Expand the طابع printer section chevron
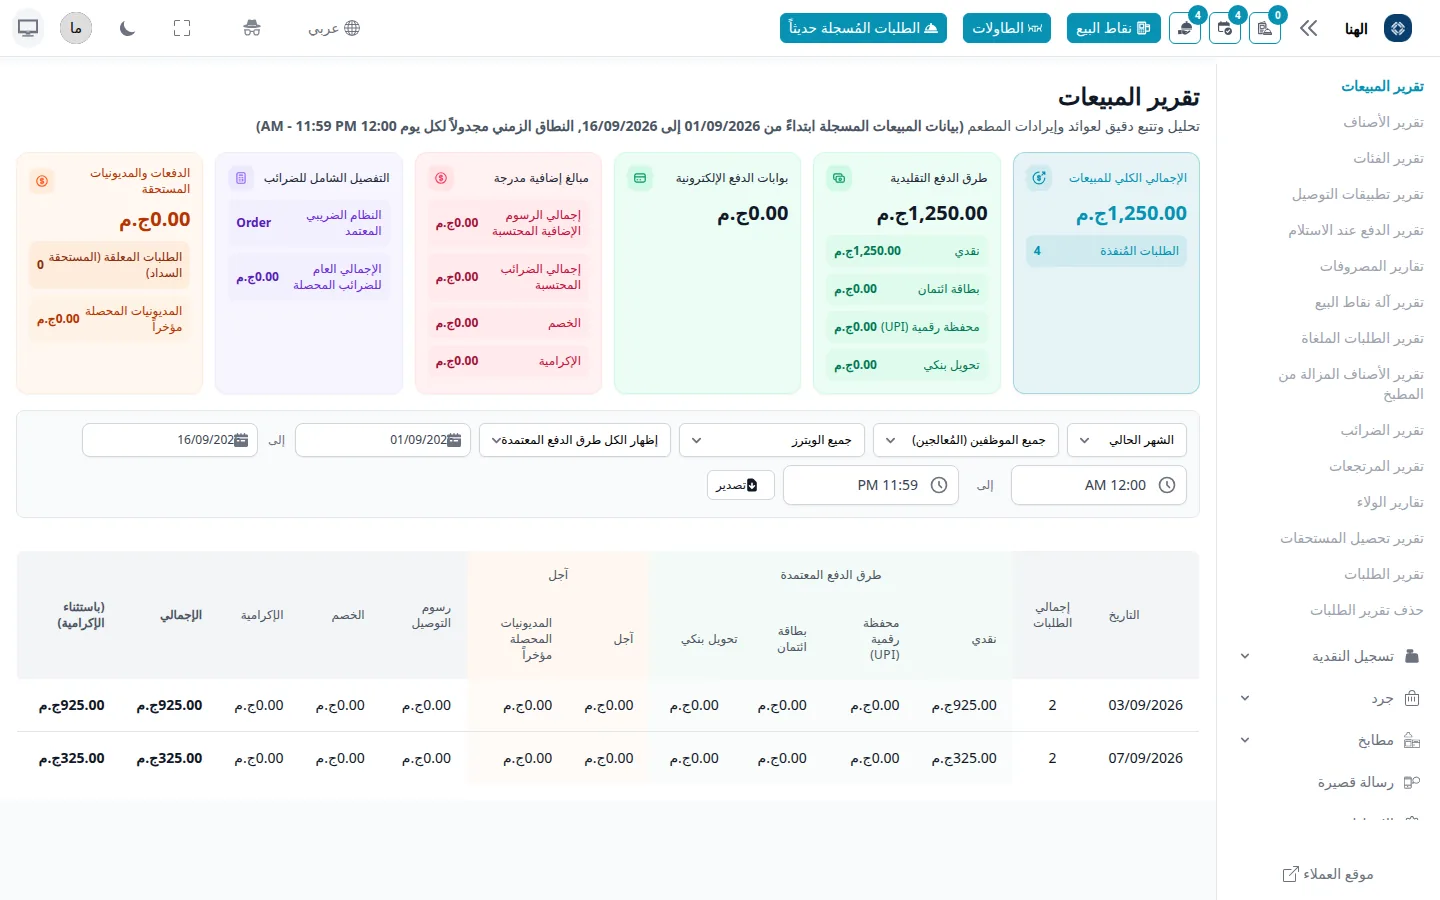This screenshot has width=1440, height=900. pyautogui.click(x=1245, y=740)
